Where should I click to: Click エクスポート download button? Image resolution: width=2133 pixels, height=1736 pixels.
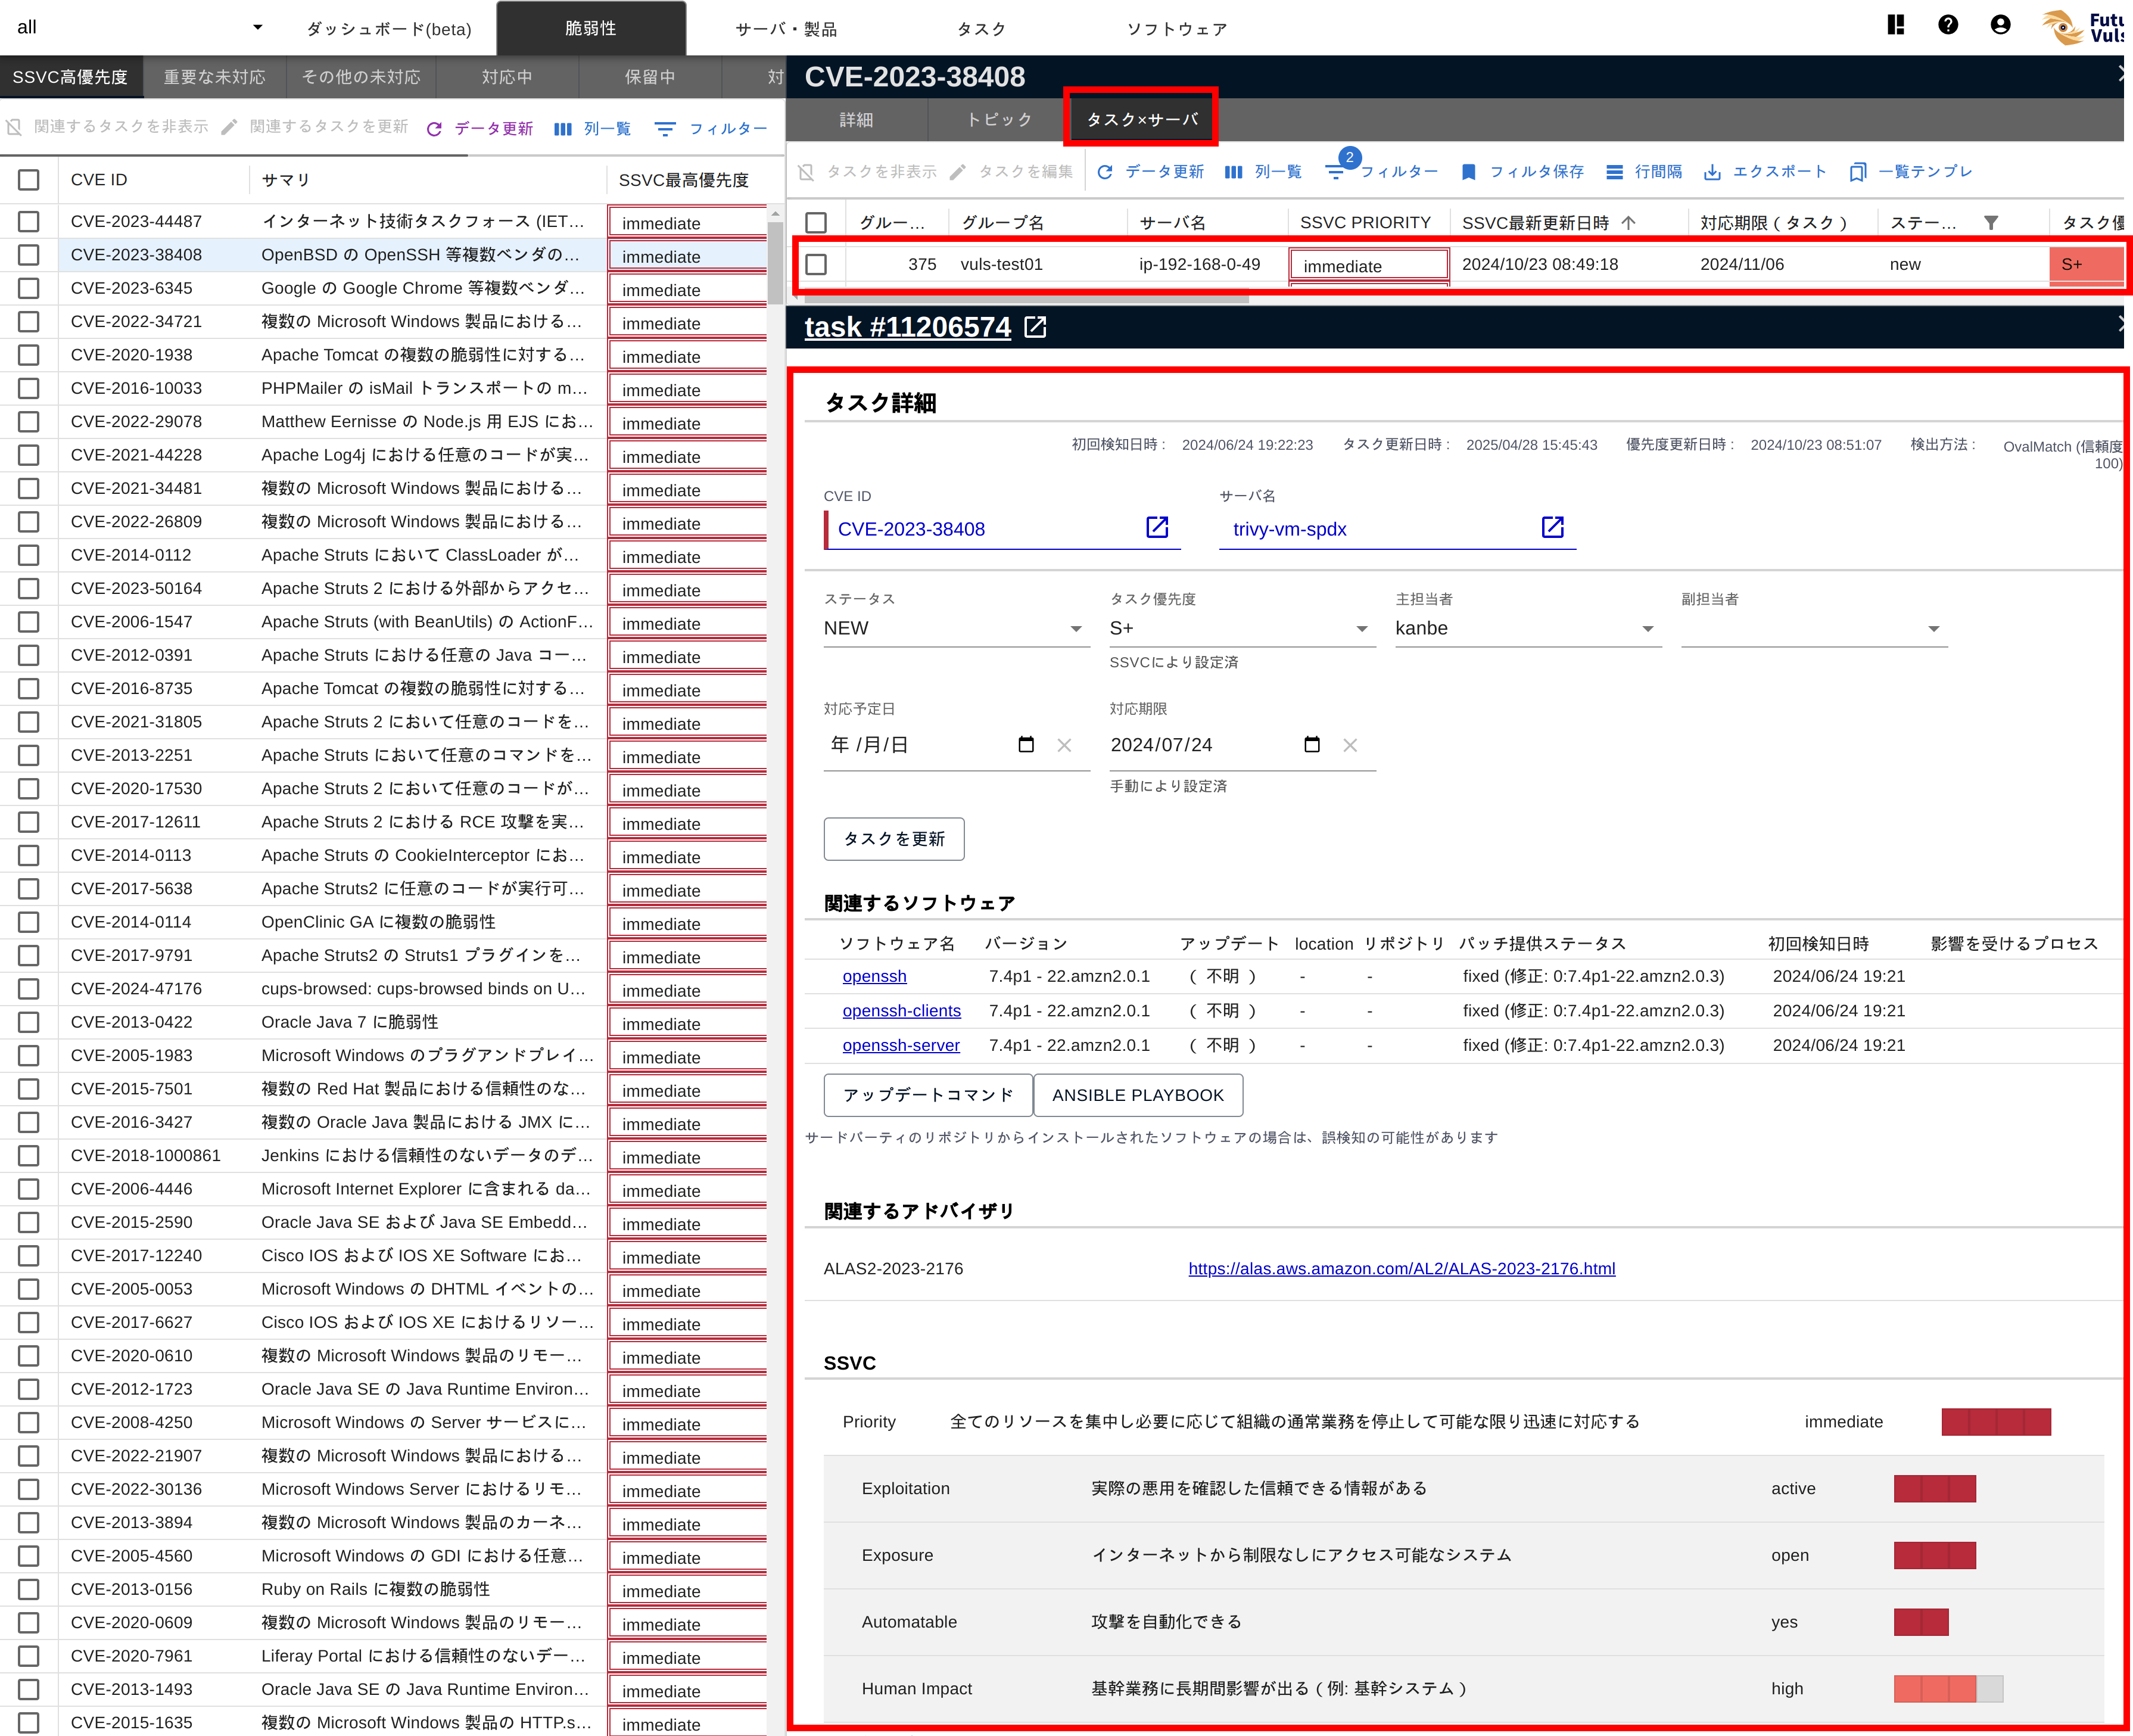(x=1765, y=172)
